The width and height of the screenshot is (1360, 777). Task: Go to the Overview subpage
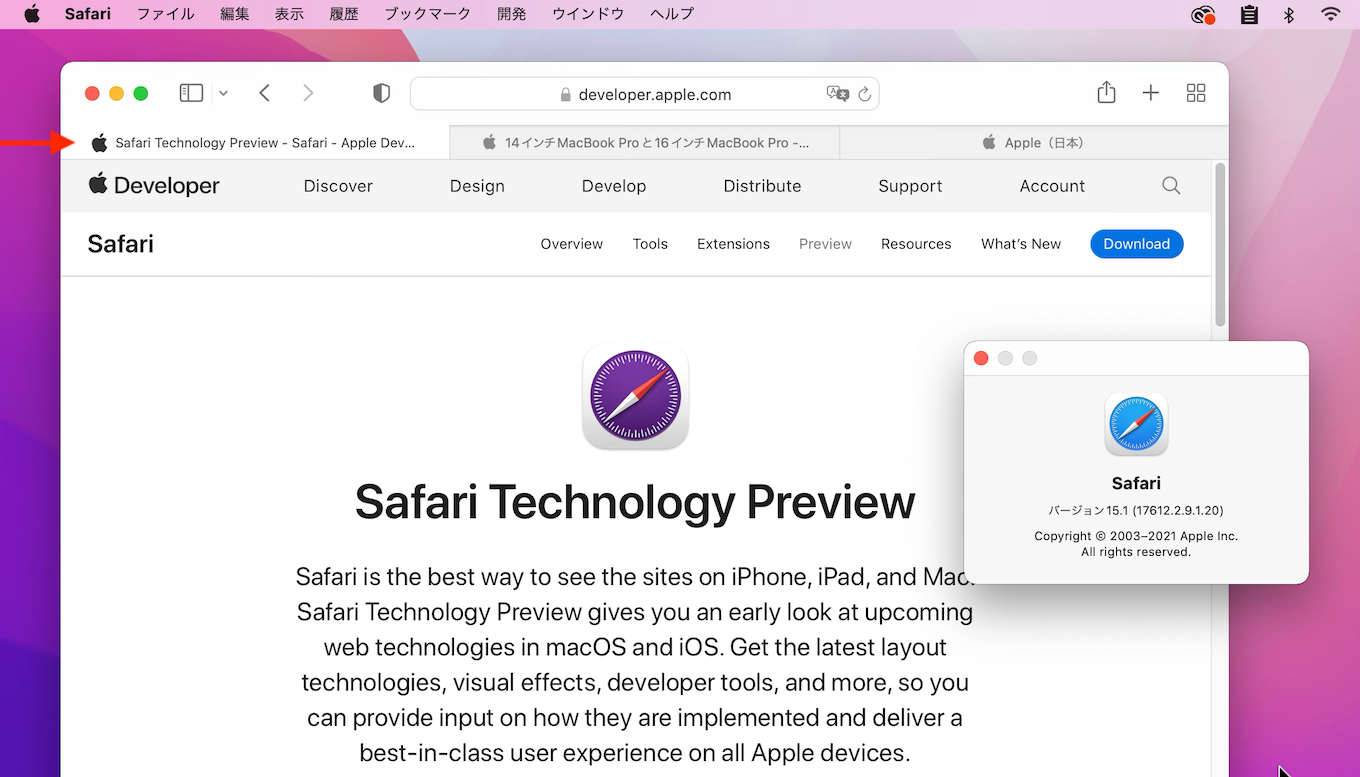(571, 244)
